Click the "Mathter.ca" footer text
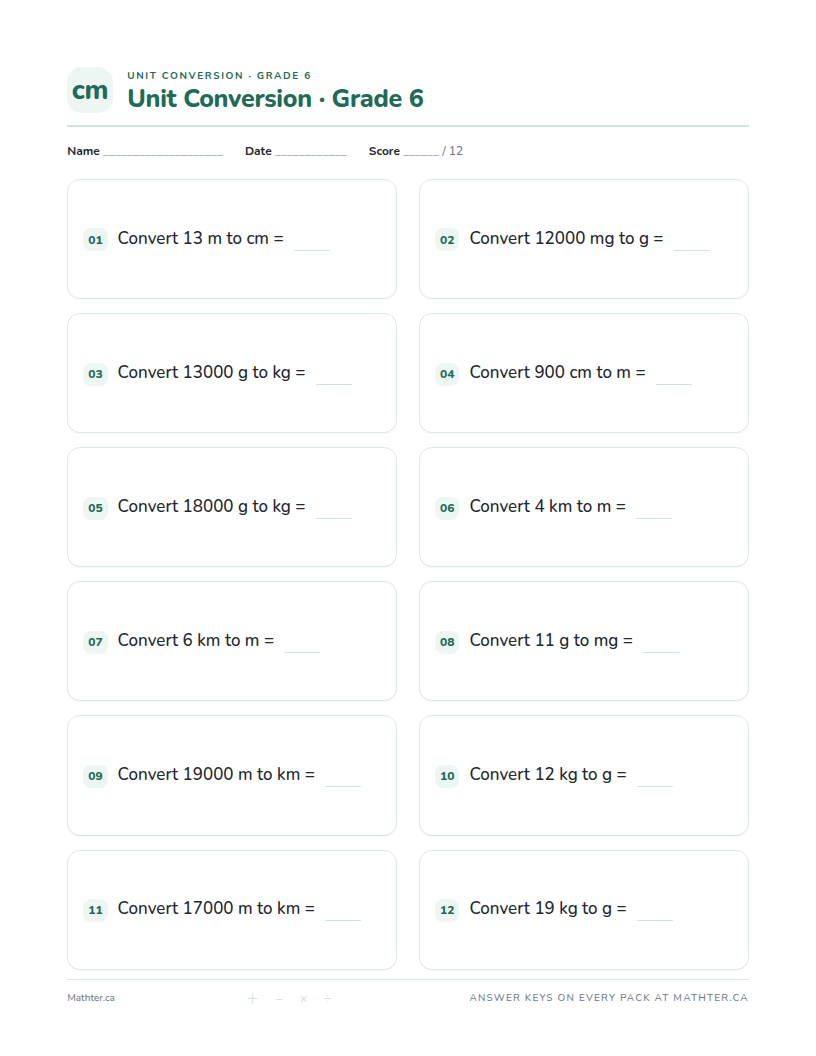This screenshot has height=1056, width=816. 91,998
